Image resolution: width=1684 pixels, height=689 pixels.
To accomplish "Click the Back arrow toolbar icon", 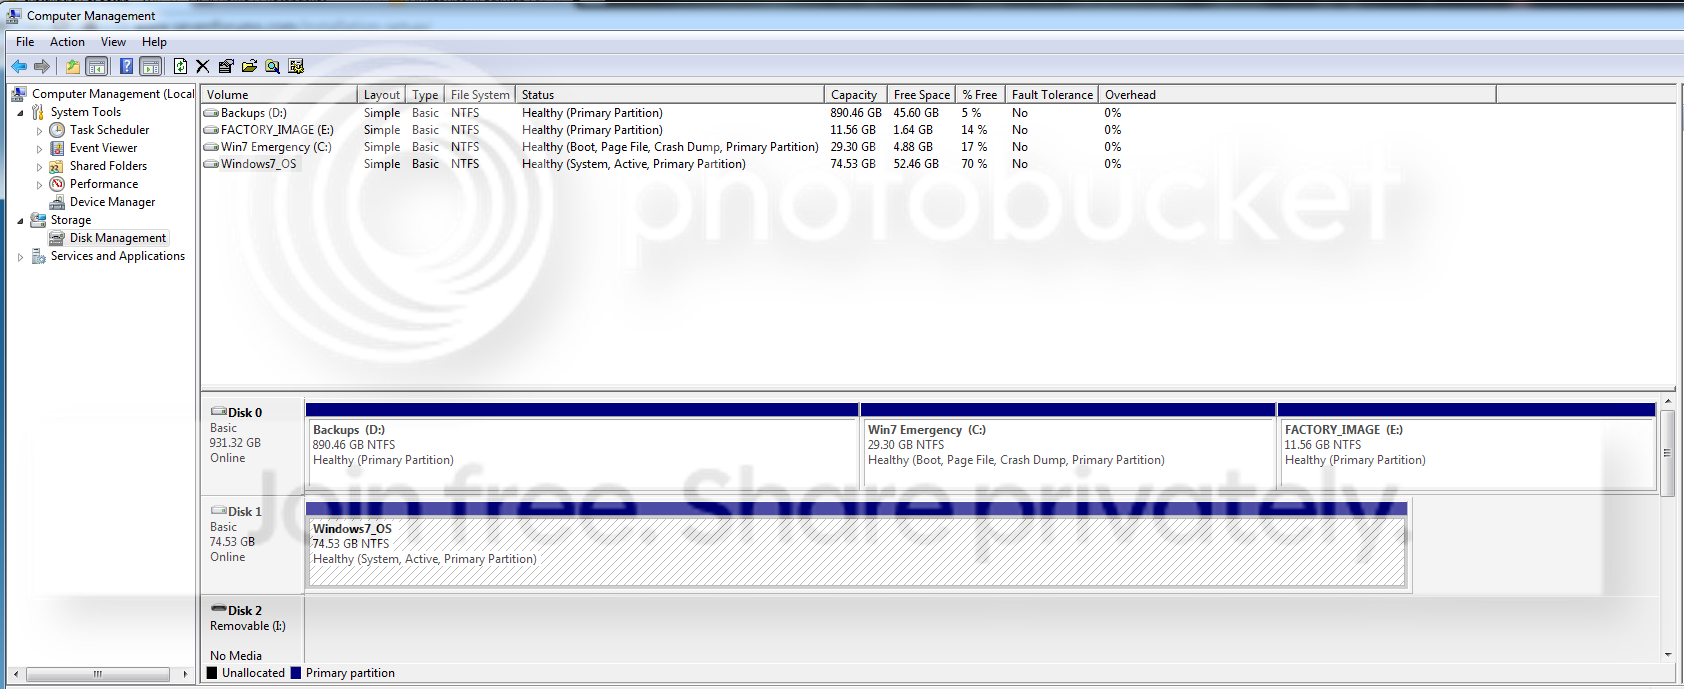I will (x=19, y=66).
